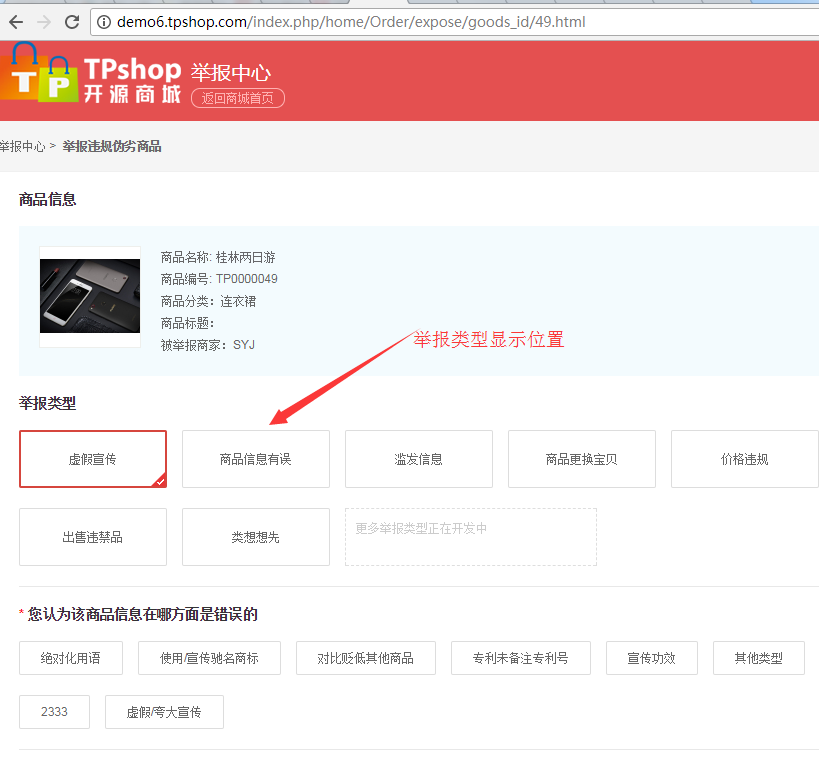Reload the page with refresh icon
This screenshot has height=763, width=819.
pos(72,22)
